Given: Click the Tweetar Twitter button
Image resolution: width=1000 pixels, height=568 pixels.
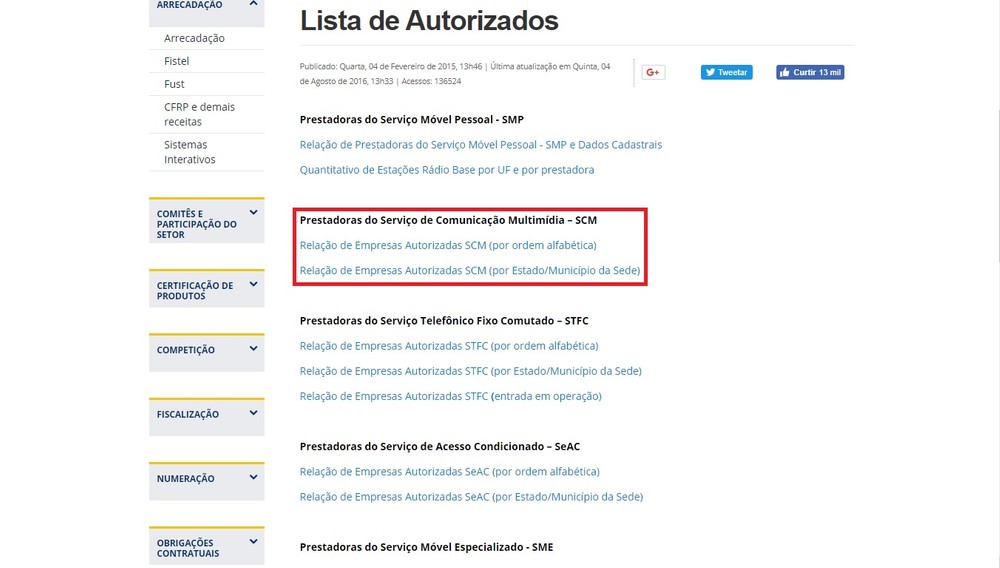Looking at the screenshot, I should pyautogui.click(x=726, y=72).
